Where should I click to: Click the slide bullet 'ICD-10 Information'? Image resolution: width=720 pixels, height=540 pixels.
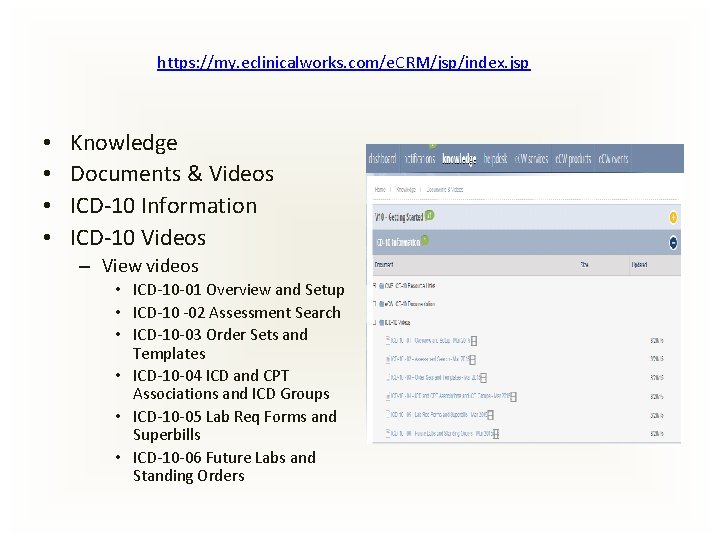tap(163, 205)
